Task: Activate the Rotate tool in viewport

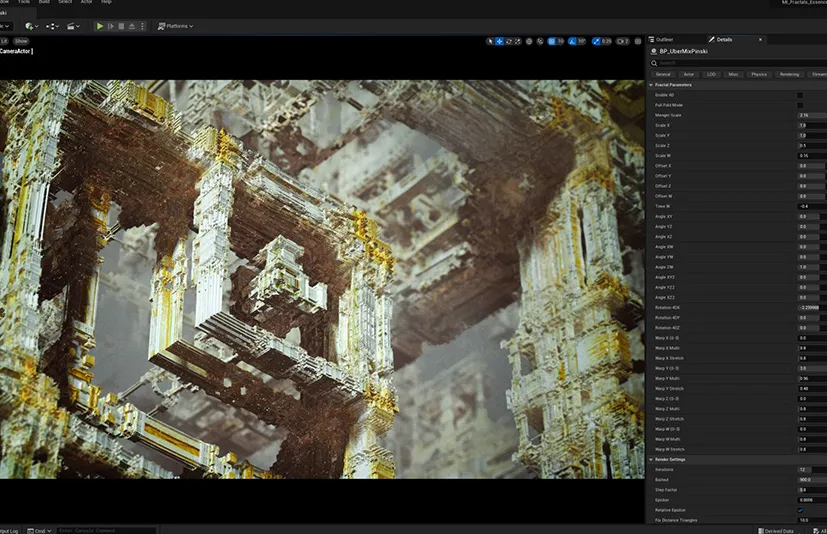Action: tap(508, 41)
